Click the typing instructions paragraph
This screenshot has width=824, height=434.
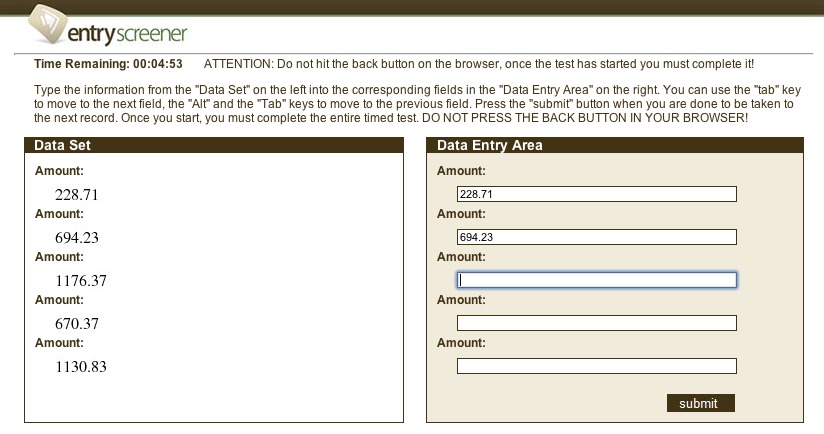(412, 104)
